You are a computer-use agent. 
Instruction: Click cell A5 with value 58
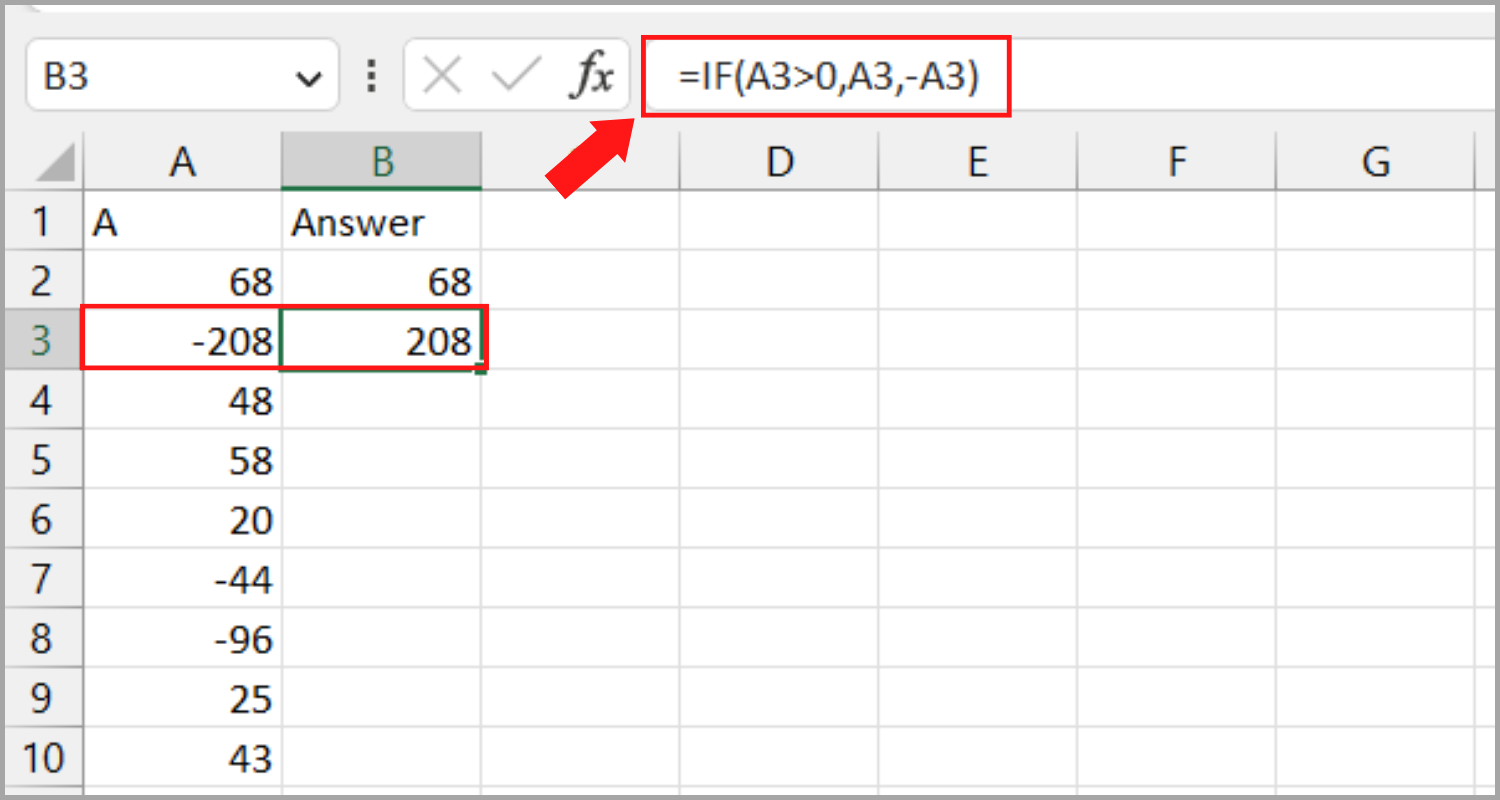(182, 459)
